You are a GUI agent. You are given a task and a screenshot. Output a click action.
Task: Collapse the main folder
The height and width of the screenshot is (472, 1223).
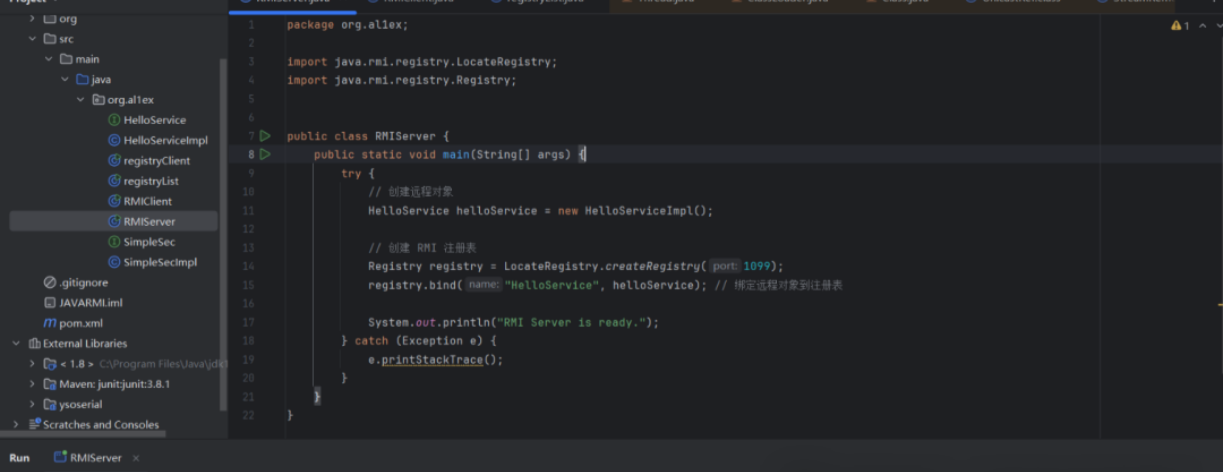49,59
